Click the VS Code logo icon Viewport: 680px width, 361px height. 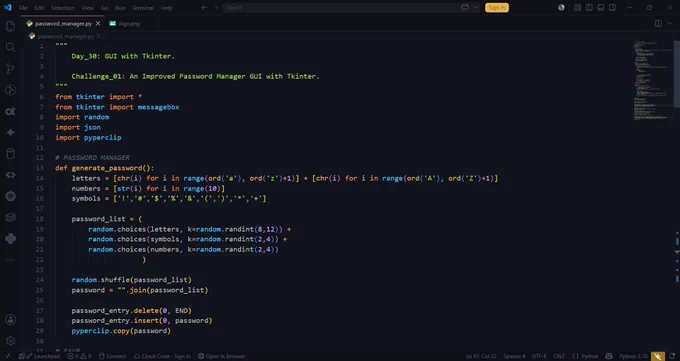pyautogui.click(x=7, y=7)
